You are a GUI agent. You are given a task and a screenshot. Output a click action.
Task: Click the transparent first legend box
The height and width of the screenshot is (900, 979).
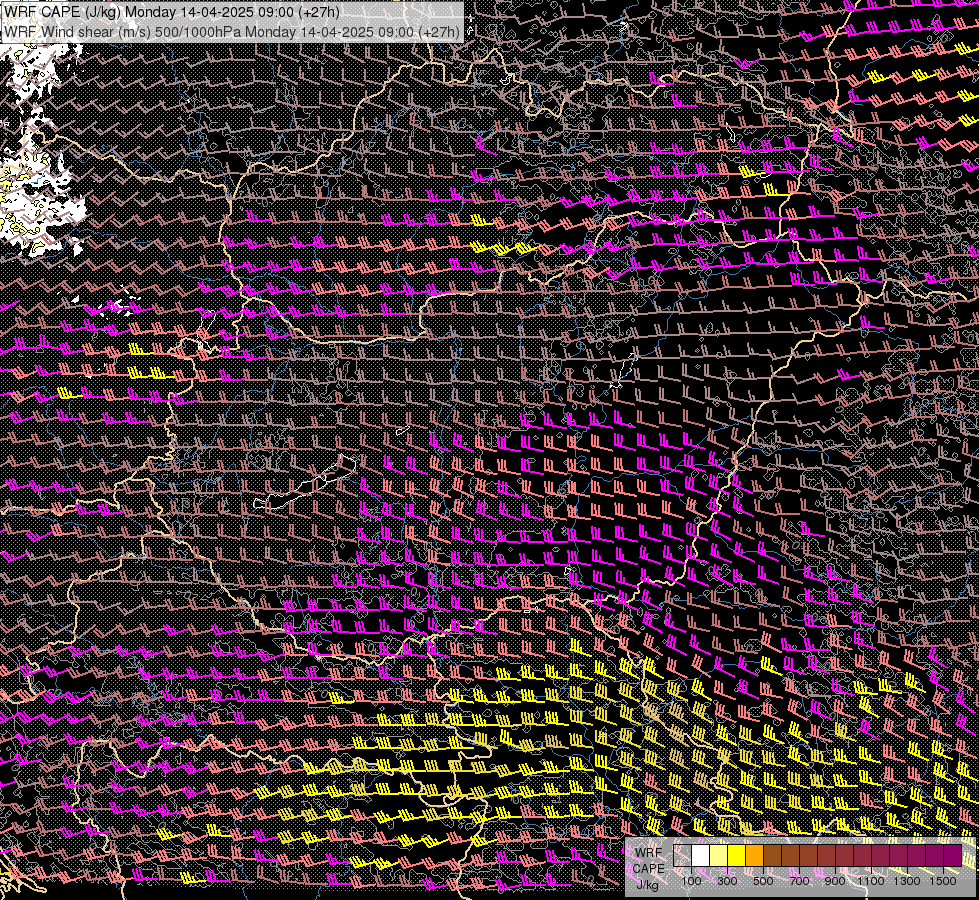point(682,855)
